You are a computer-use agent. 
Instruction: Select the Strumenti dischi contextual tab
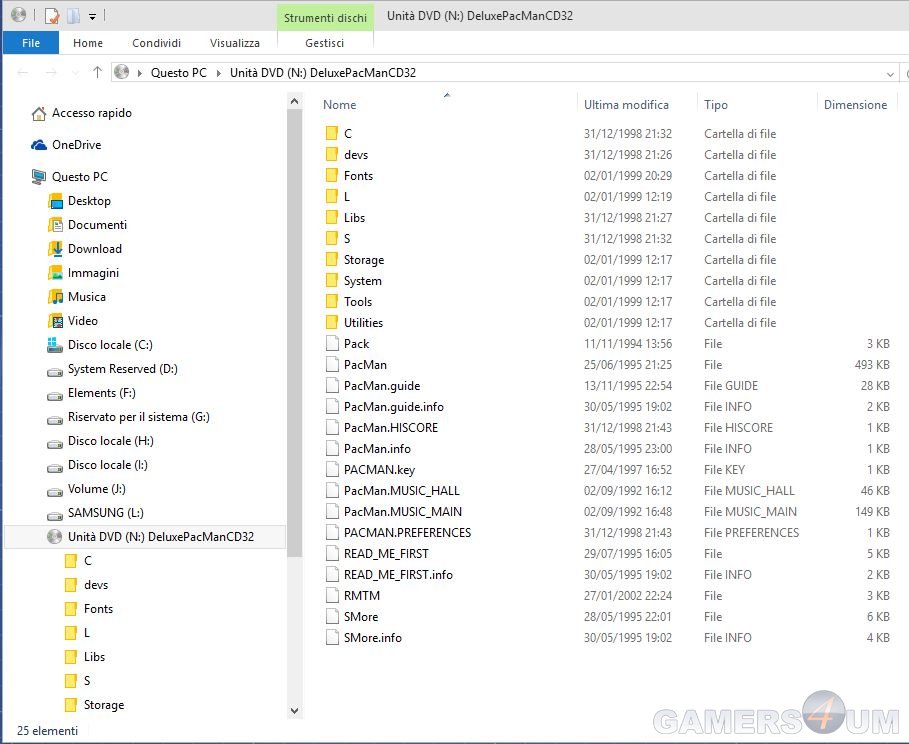(x=325, y=18)
